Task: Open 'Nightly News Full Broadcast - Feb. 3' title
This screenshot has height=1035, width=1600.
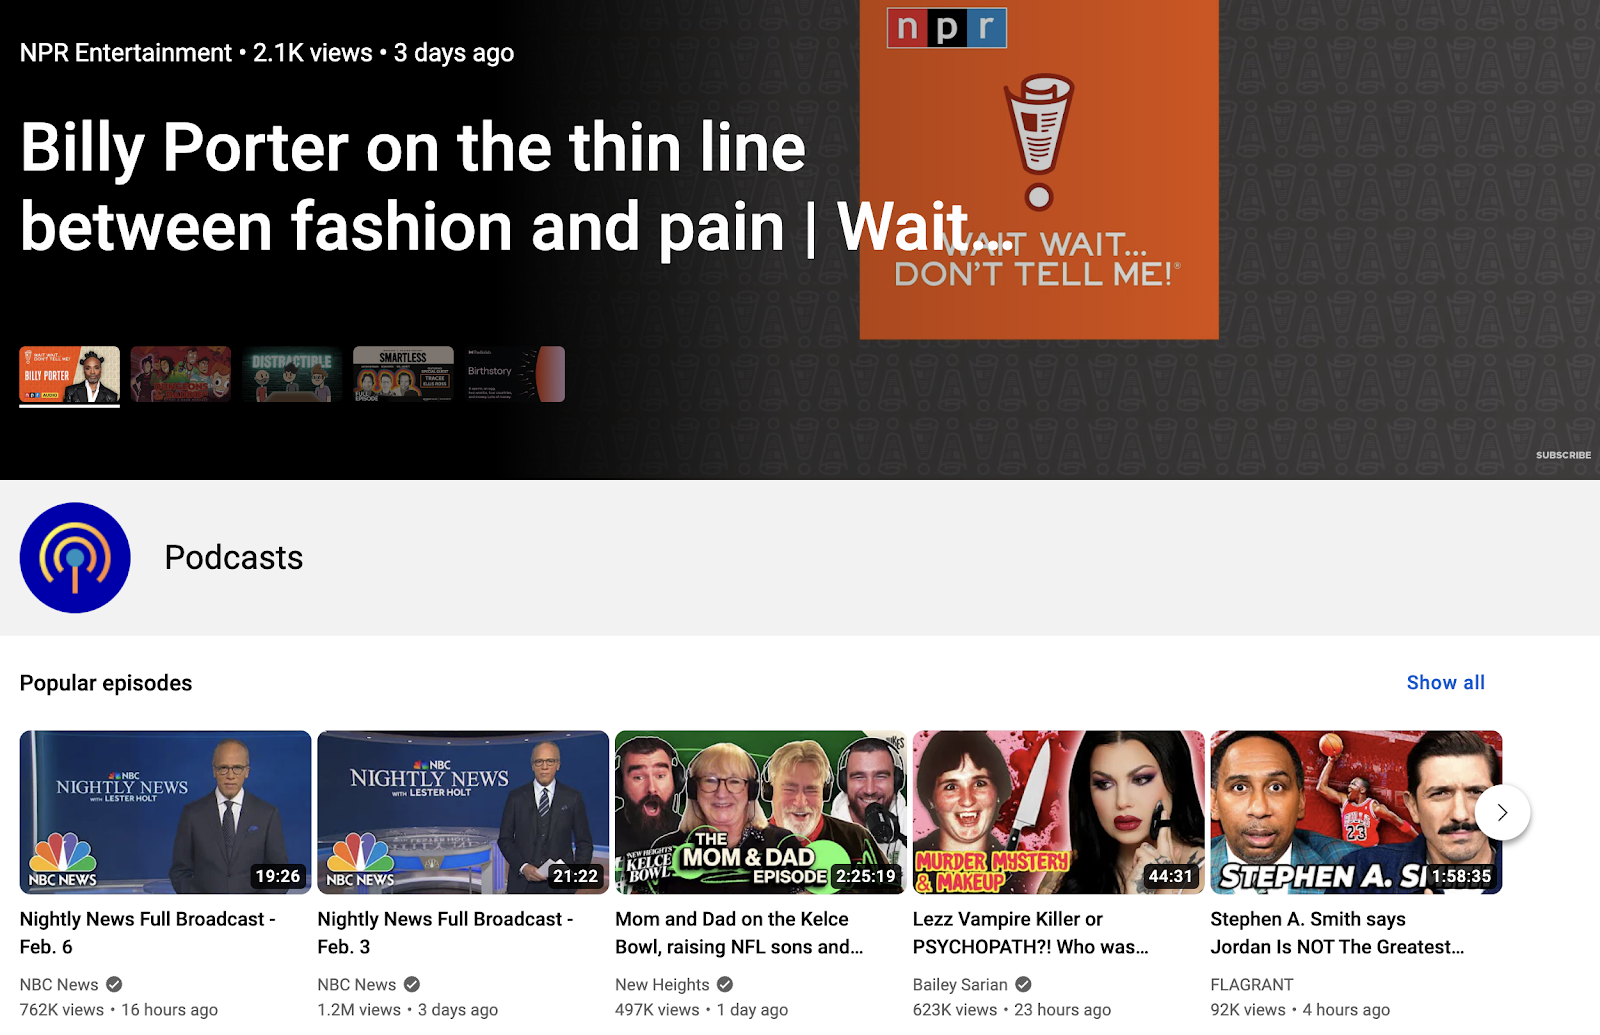Action: pos(445,933)
